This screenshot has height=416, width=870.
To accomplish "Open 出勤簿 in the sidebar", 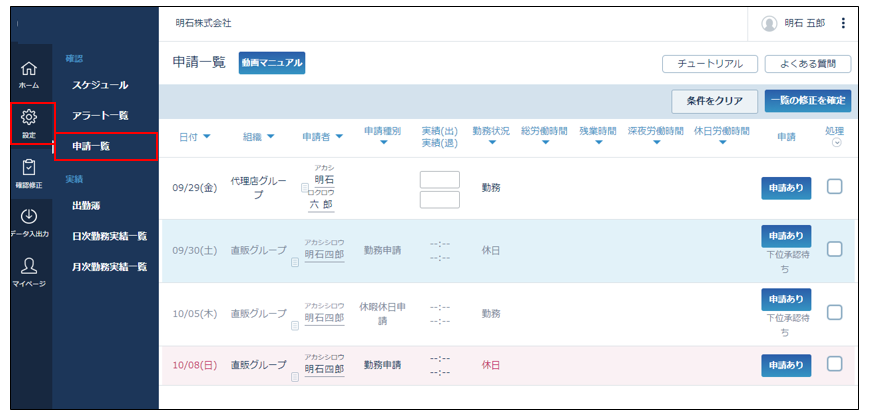I will [x=86, y=205].
